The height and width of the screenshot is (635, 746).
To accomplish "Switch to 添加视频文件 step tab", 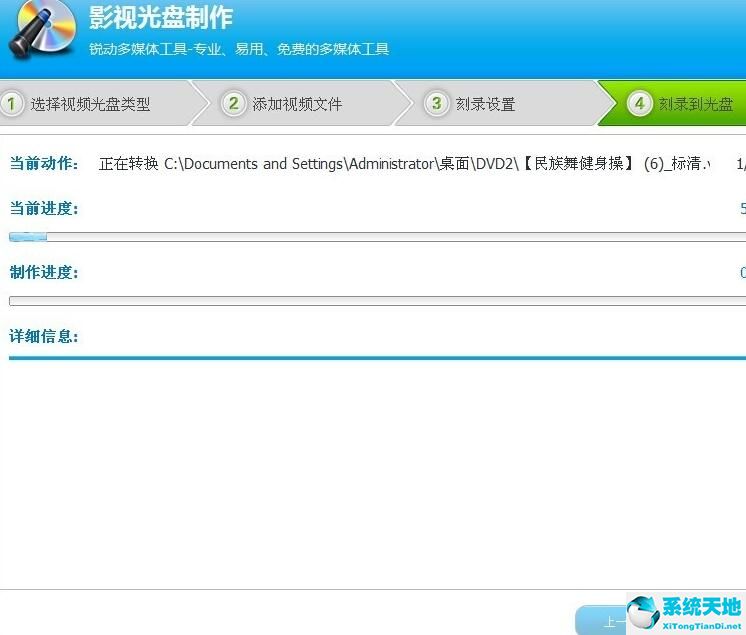I will [297, 104].
